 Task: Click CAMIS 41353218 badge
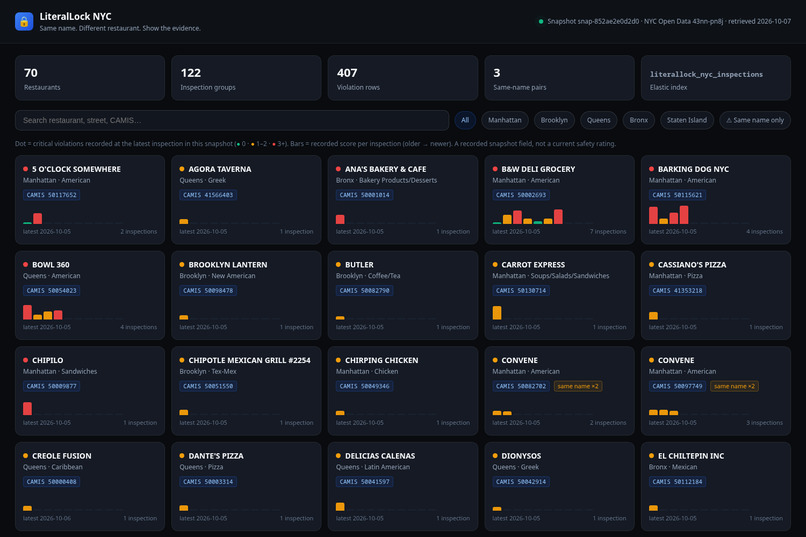677,290
